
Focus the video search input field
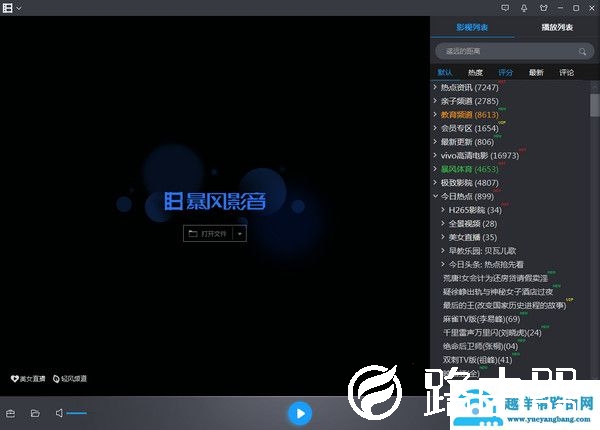514,51
